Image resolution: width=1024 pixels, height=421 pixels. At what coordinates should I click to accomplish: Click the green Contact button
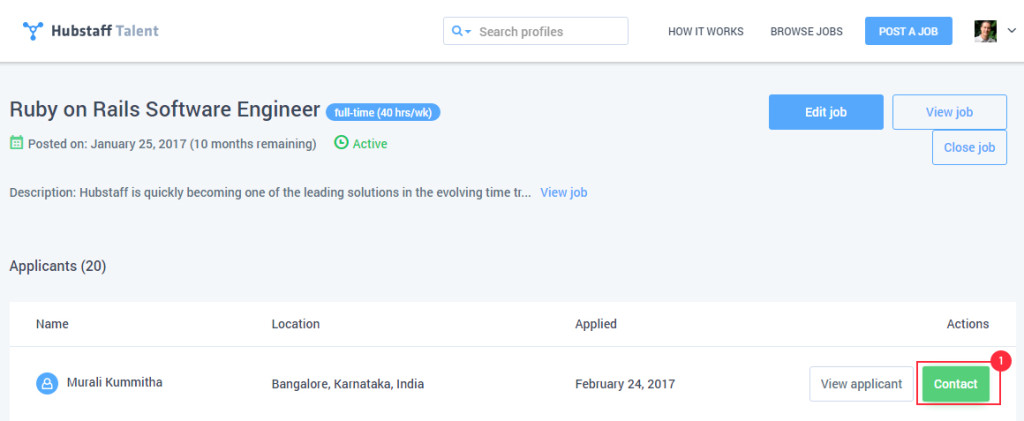point(955,384)
